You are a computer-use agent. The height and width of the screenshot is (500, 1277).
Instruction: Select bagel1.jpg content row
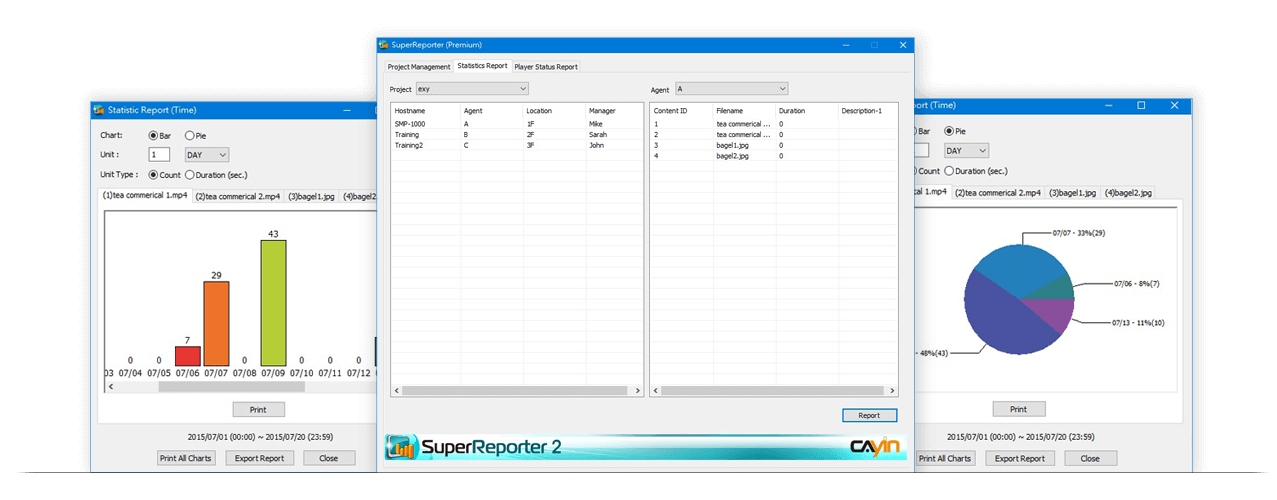[x=774, y=145]
